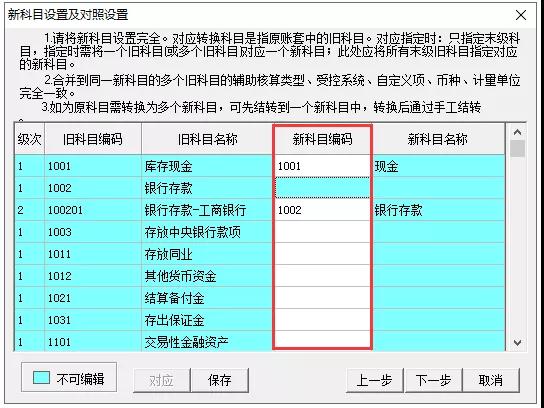Close the 新科目设置及对照设置 dialog
The image size is (544, 408).
pyautogui.click(x=521, y=15)
